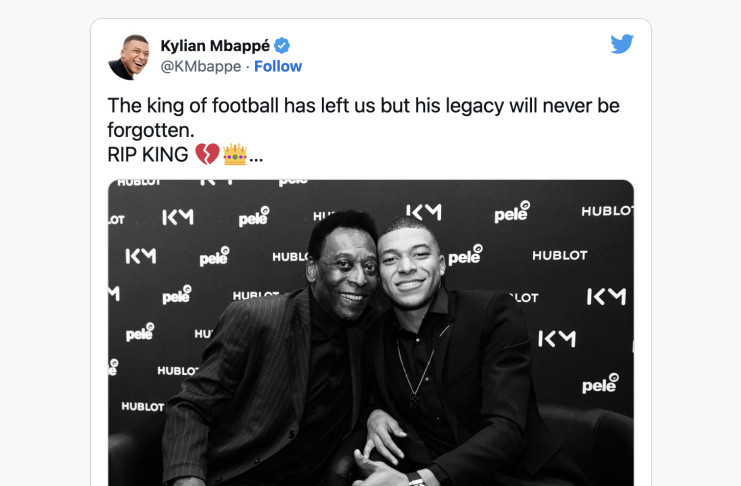The height and width of the screenshot is (486, 741).
Task: Click the pendant necklace in the photo
Action: tap(414, 376)
